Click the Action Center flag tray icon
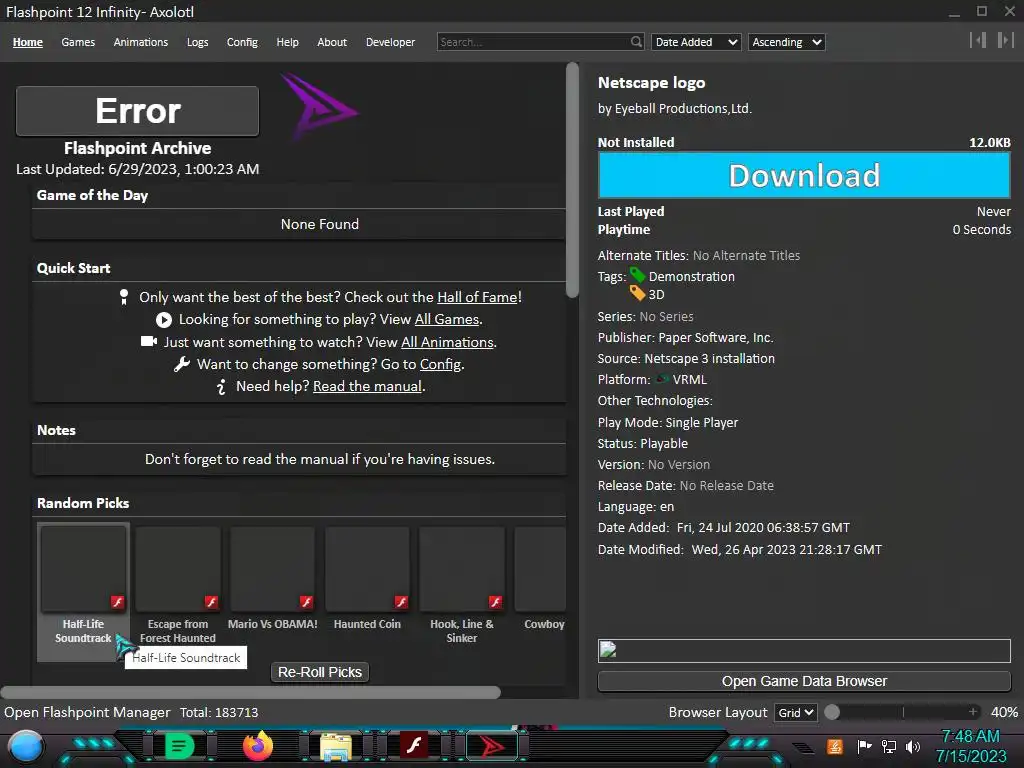This screenshot has height=768, width=1024. [x=864, y=746]
